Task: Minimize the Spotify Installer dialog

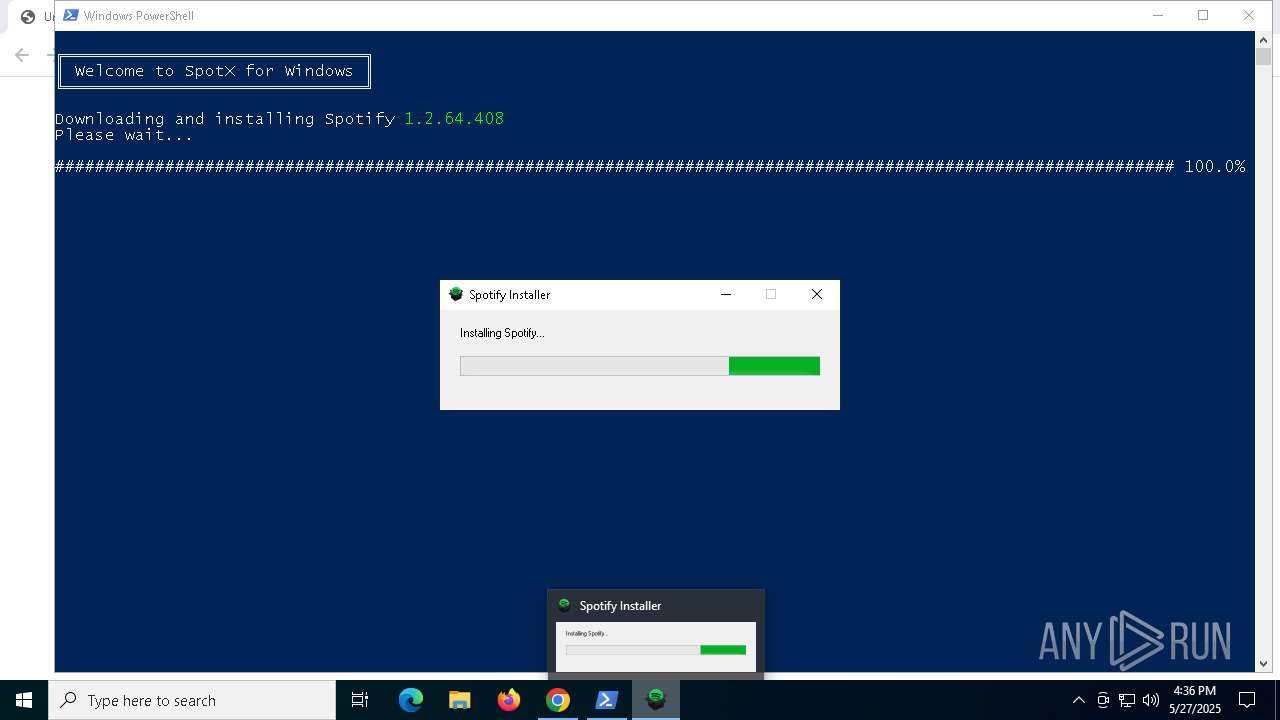Action: click(x=726, y=294)
